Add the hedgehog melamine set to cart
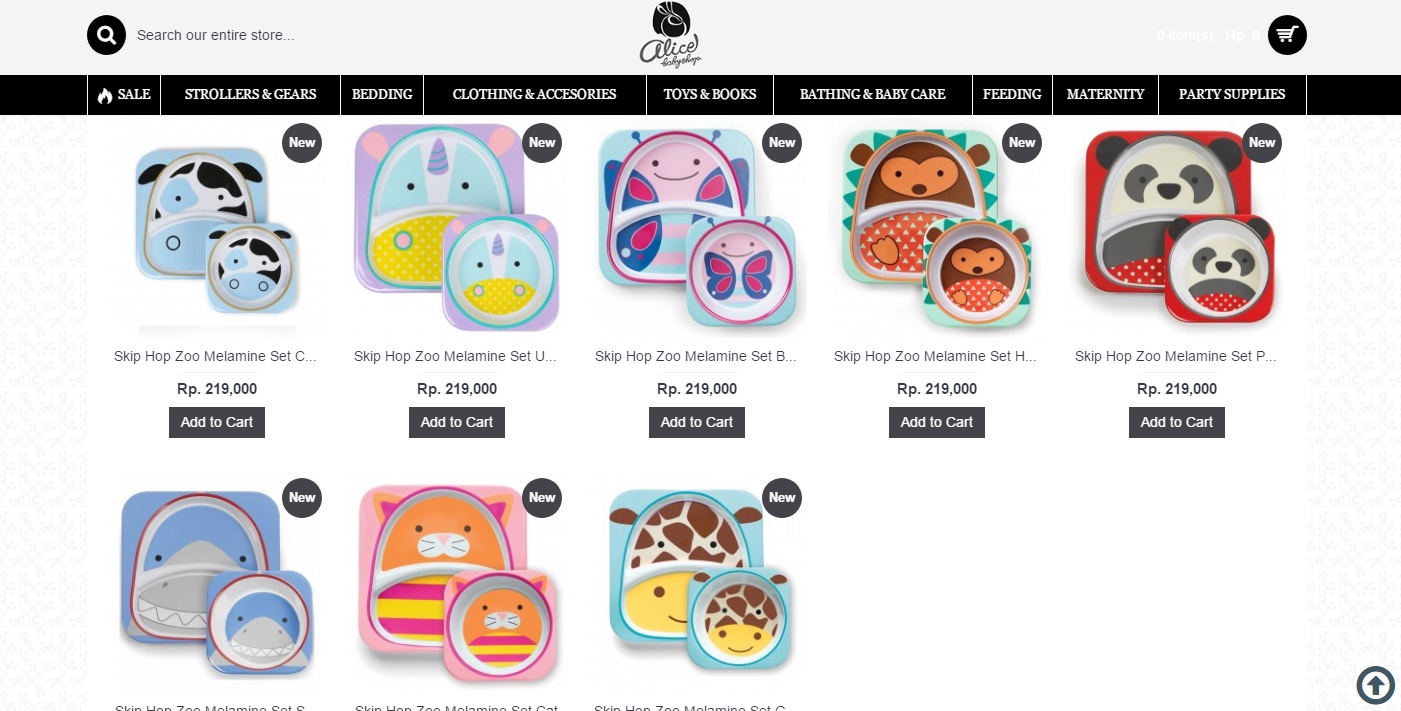This screenshot has height=711, width=1401. [937, 422]
